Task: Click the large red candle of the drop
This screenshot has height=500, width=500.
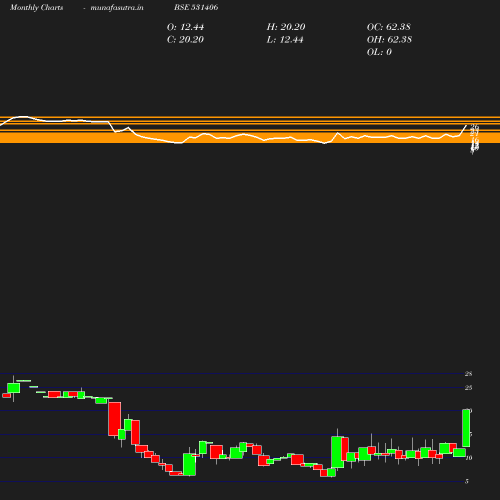Action: click(115, 419)
